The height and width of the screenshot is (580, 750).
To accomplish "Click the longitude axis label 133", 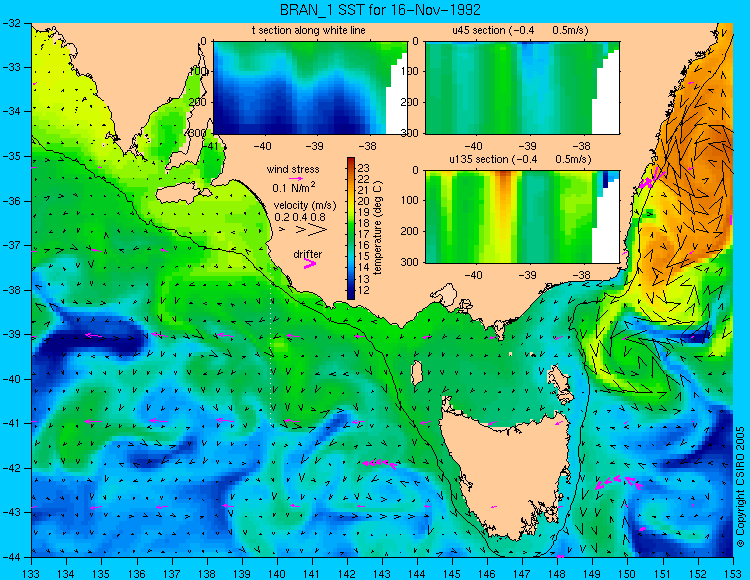I will pyautogui.click(x=32, y=574).
